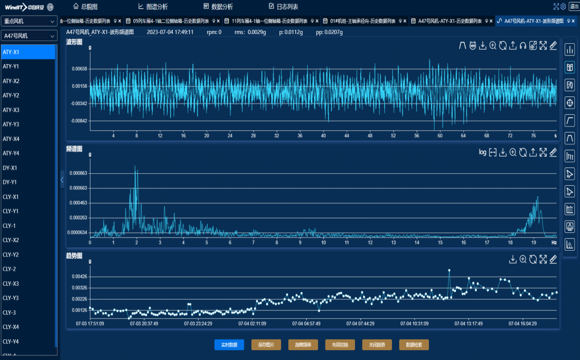Open the waveform chart edit pencil
The image size is (580, 360).
click(553, 46)
